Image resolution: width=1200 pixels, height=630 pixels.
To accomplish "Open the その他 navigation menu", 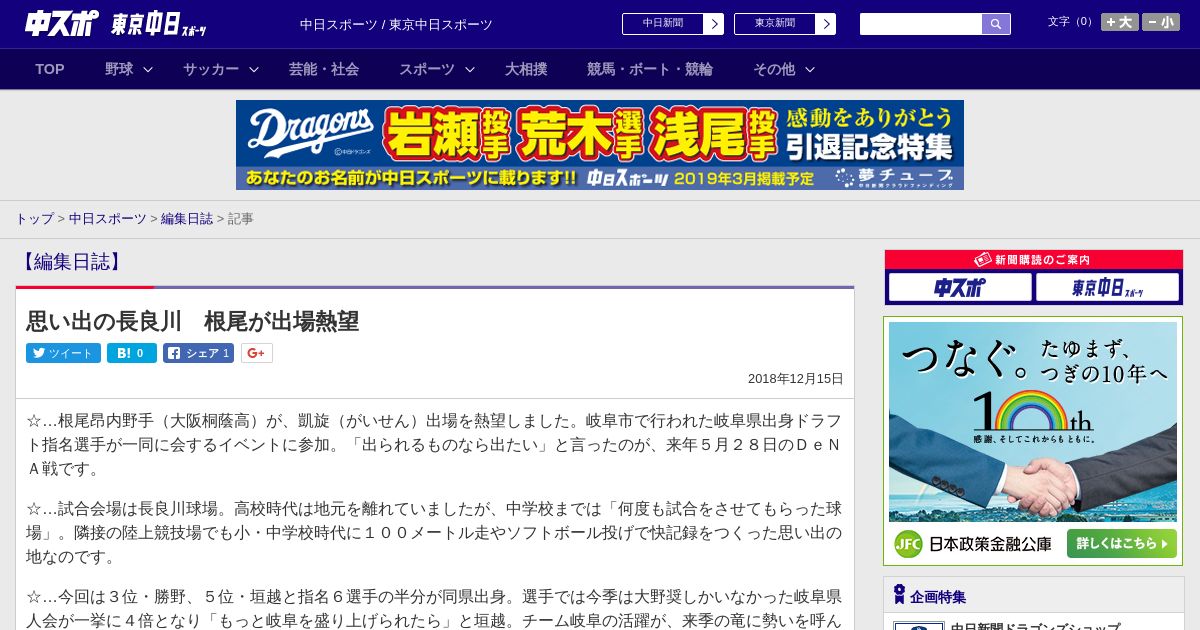I will coord(774,69).
